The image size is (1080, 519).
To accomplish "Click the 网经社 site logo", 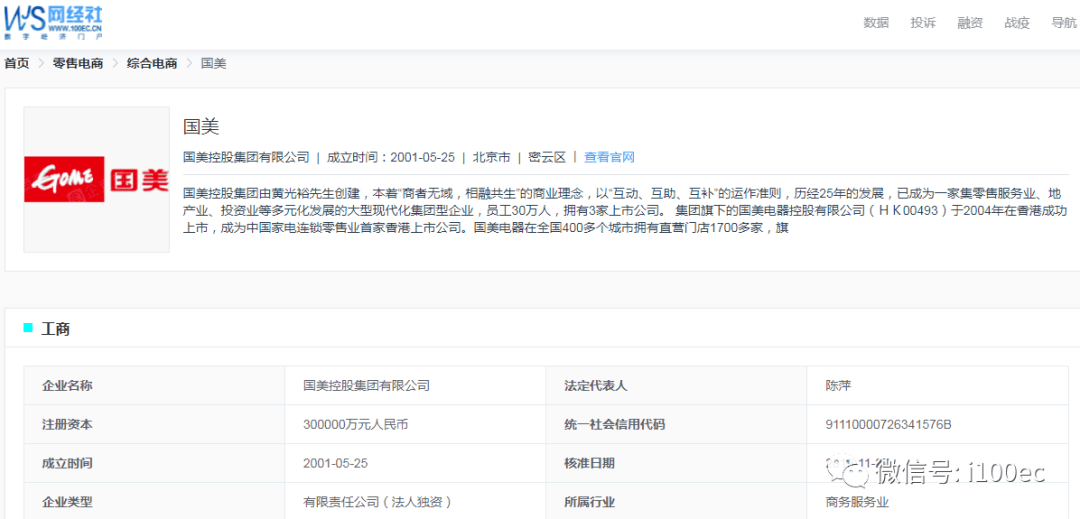I will coord(53,21).
